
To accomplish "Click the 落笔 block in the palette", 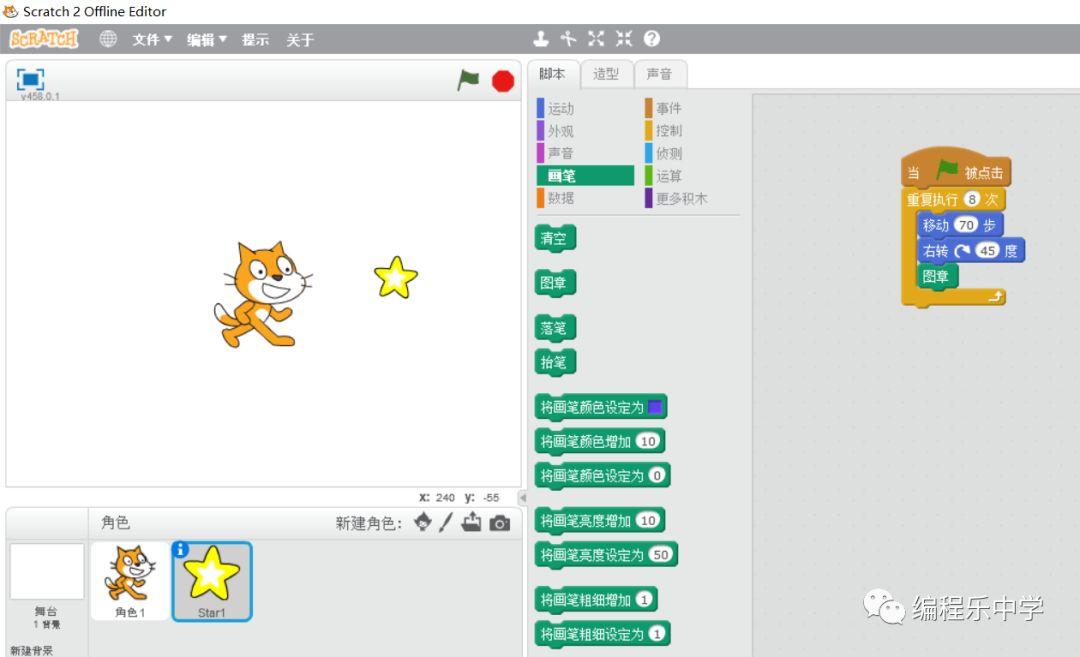I will coord(555,328).
